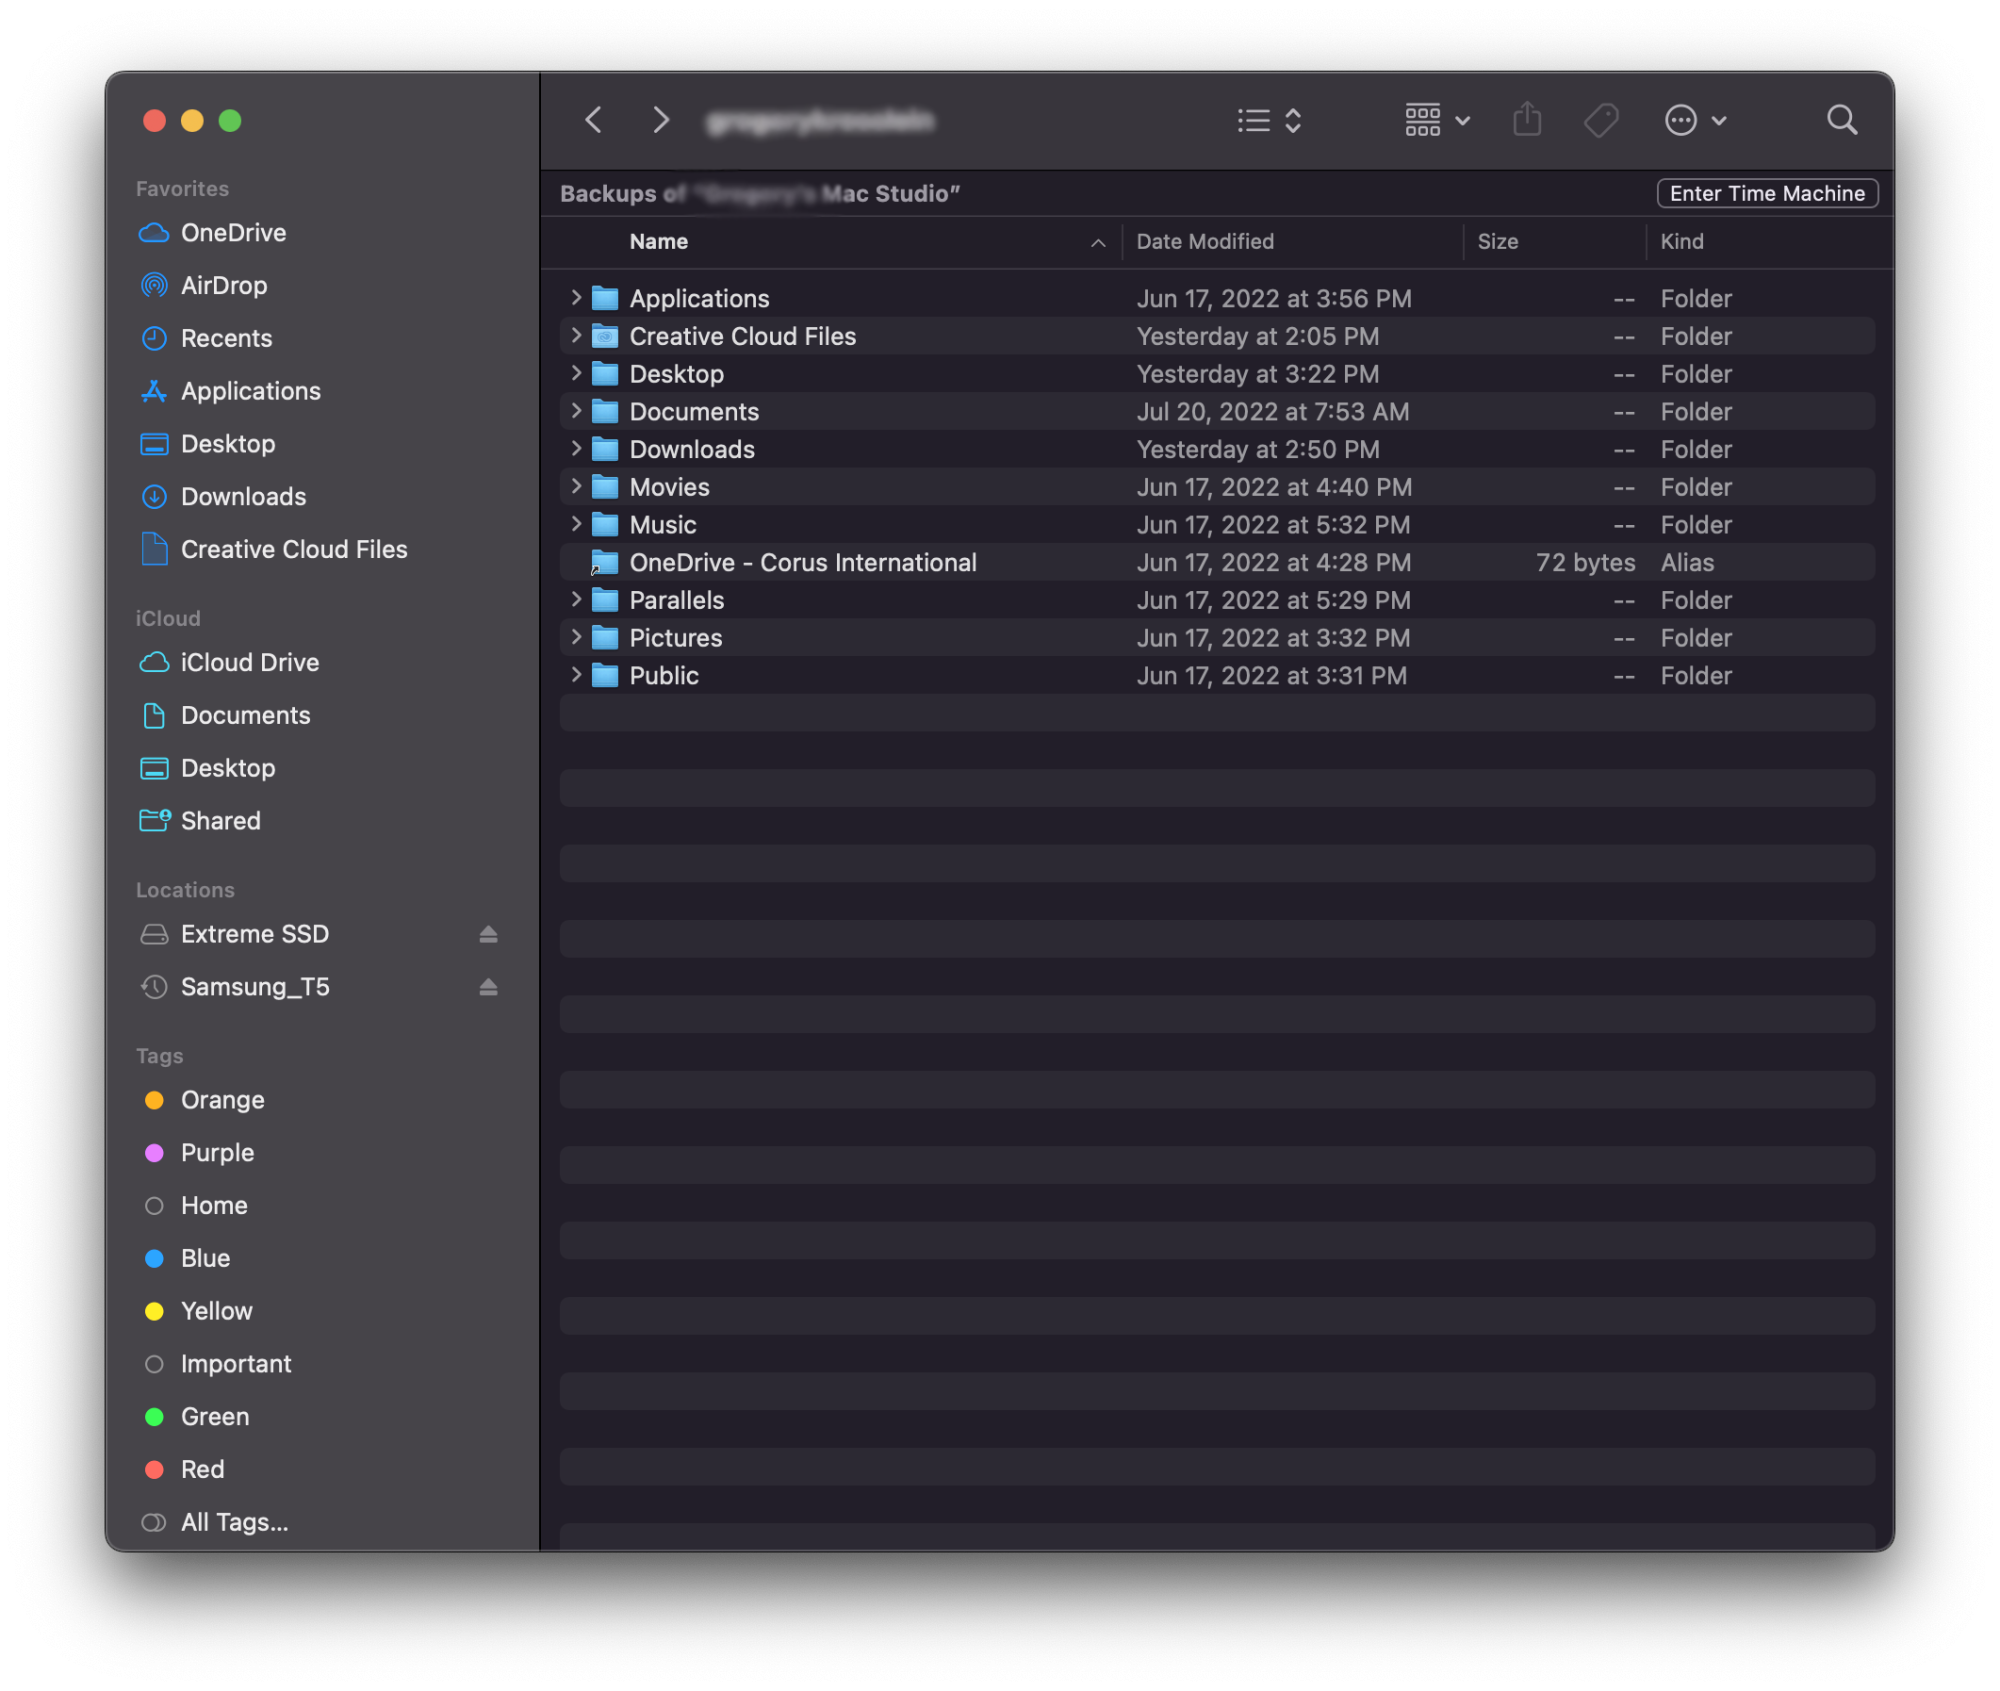Go back with the left arrow

coord(594,121)
